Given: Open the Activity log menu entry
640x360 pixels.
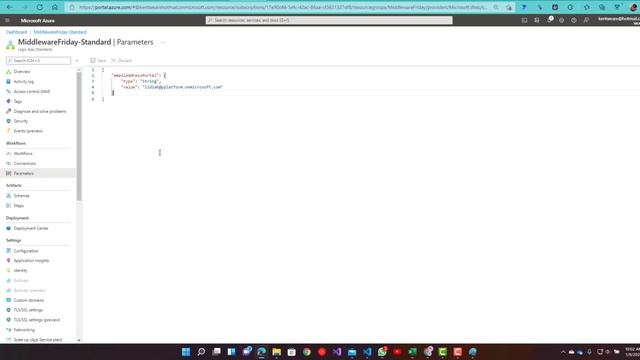Looking at the screenshot, I should tap(23, 82).
